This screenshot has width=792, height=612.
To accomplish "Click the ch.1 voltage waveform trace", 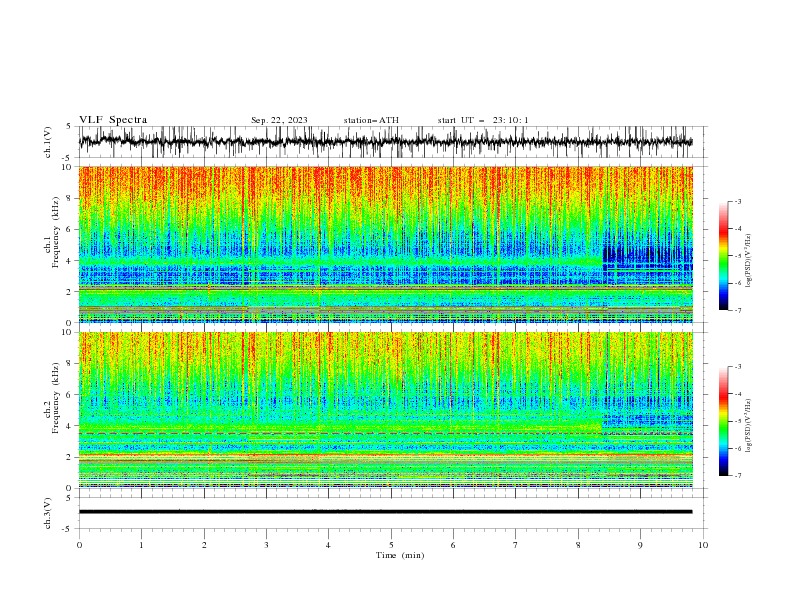I will point(385,141).
